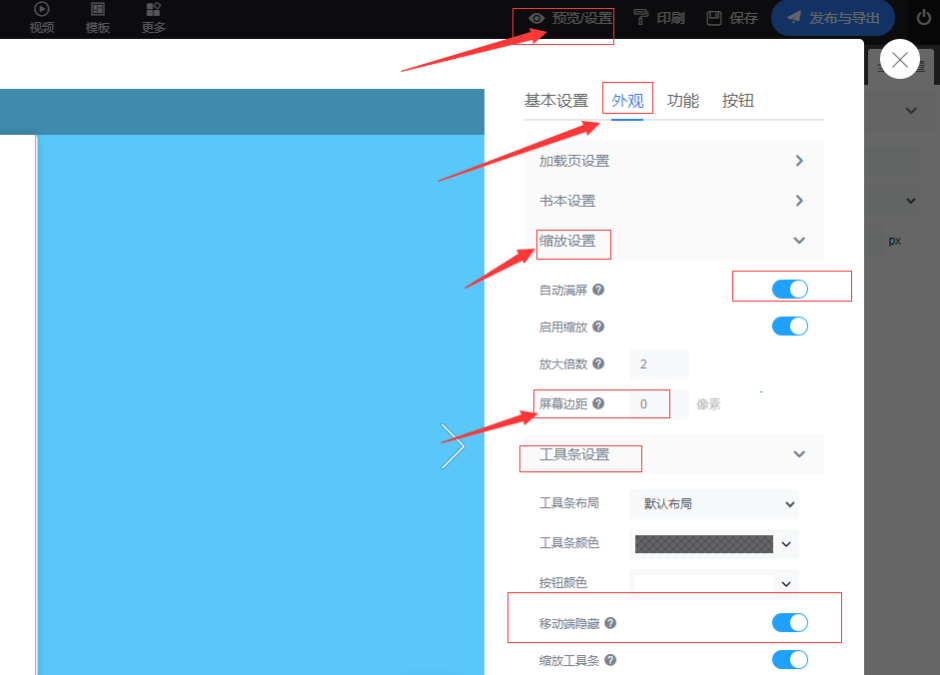This screenshot has height=675, width=940.
Task: Click help icon beside 自动满屏
Action: coord(598,290)
